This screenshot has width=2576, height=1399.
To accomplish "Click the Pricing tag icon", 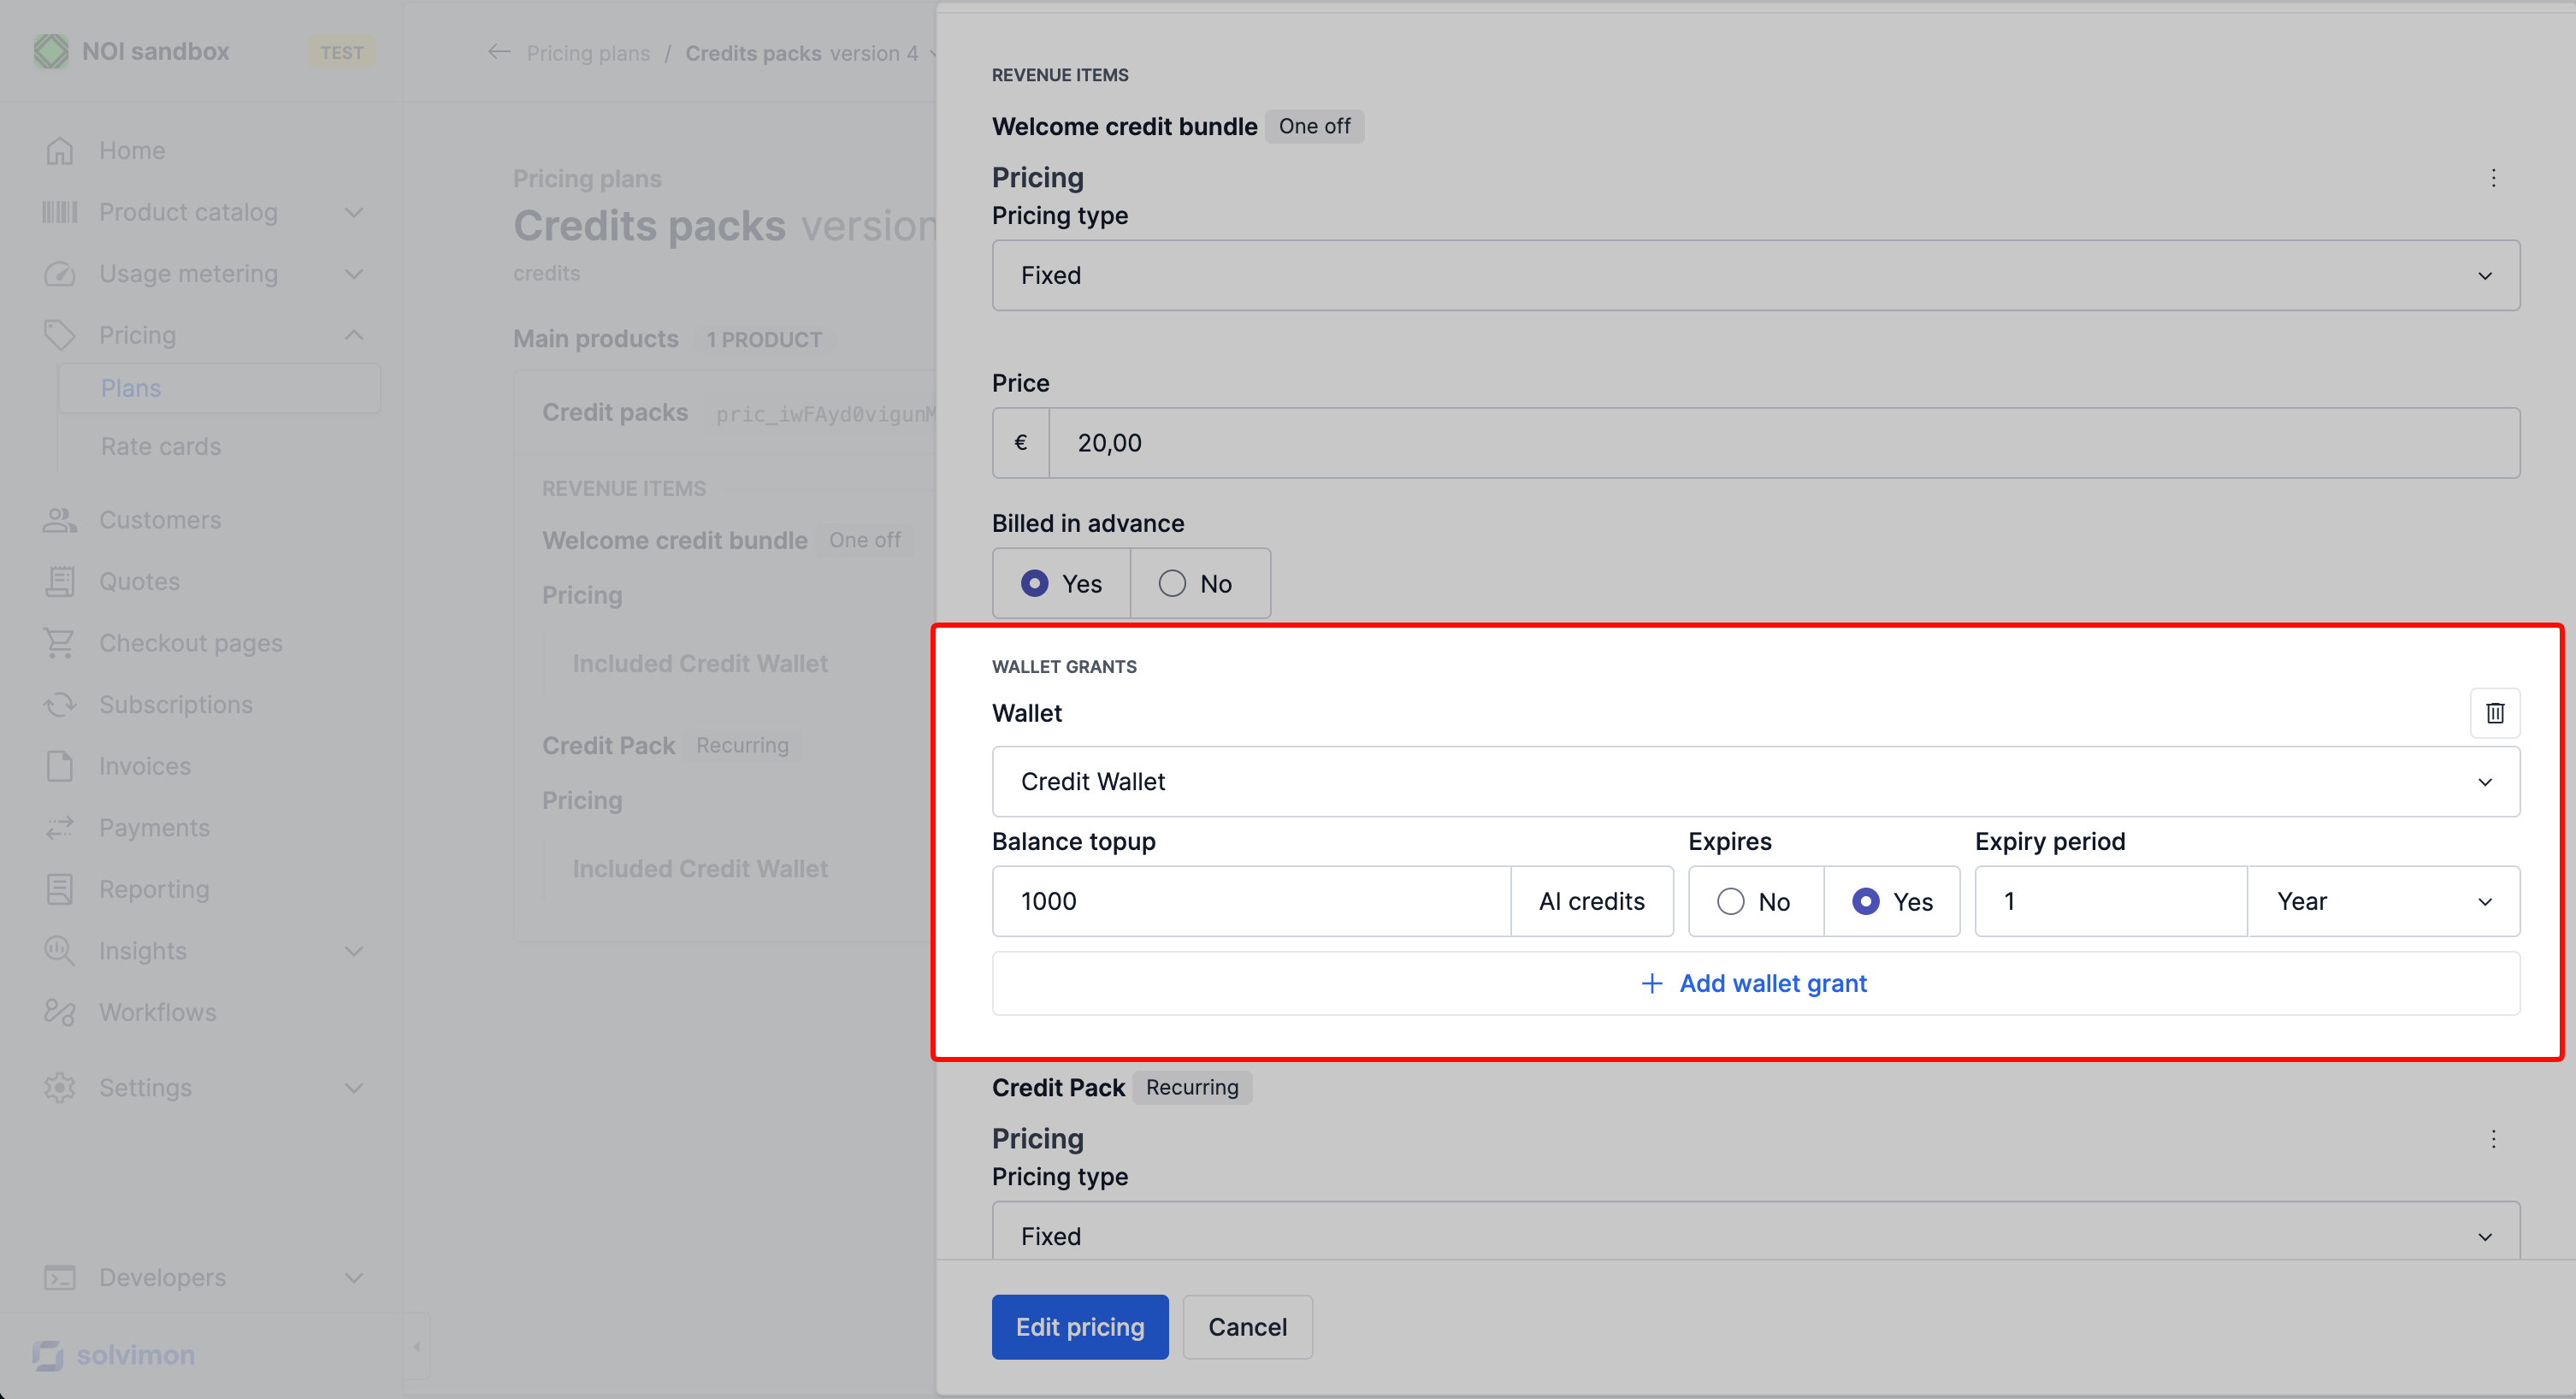I will (60, 335).
